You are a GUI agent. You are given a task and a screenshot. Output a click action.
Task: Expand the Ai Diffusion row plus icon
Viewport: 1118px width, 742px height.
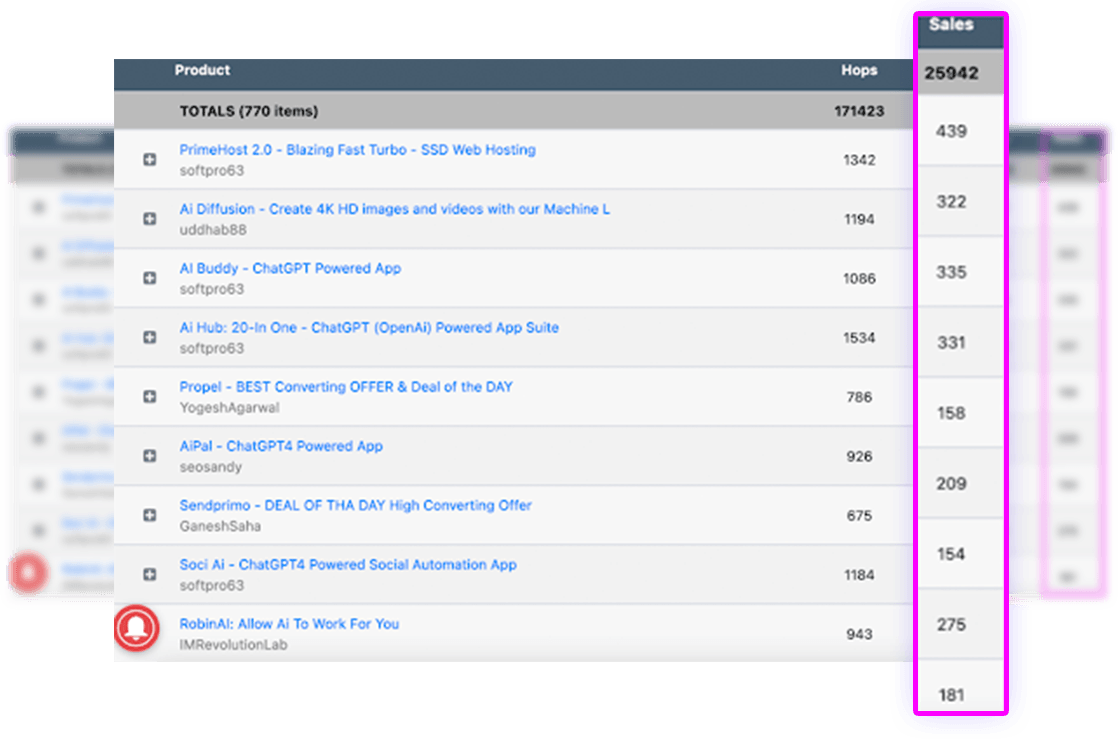(x=150, y=219)
